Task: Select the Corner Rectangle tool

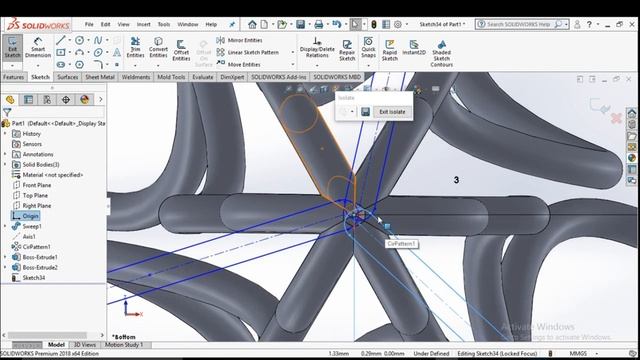Action: click(x=61, y=52)
